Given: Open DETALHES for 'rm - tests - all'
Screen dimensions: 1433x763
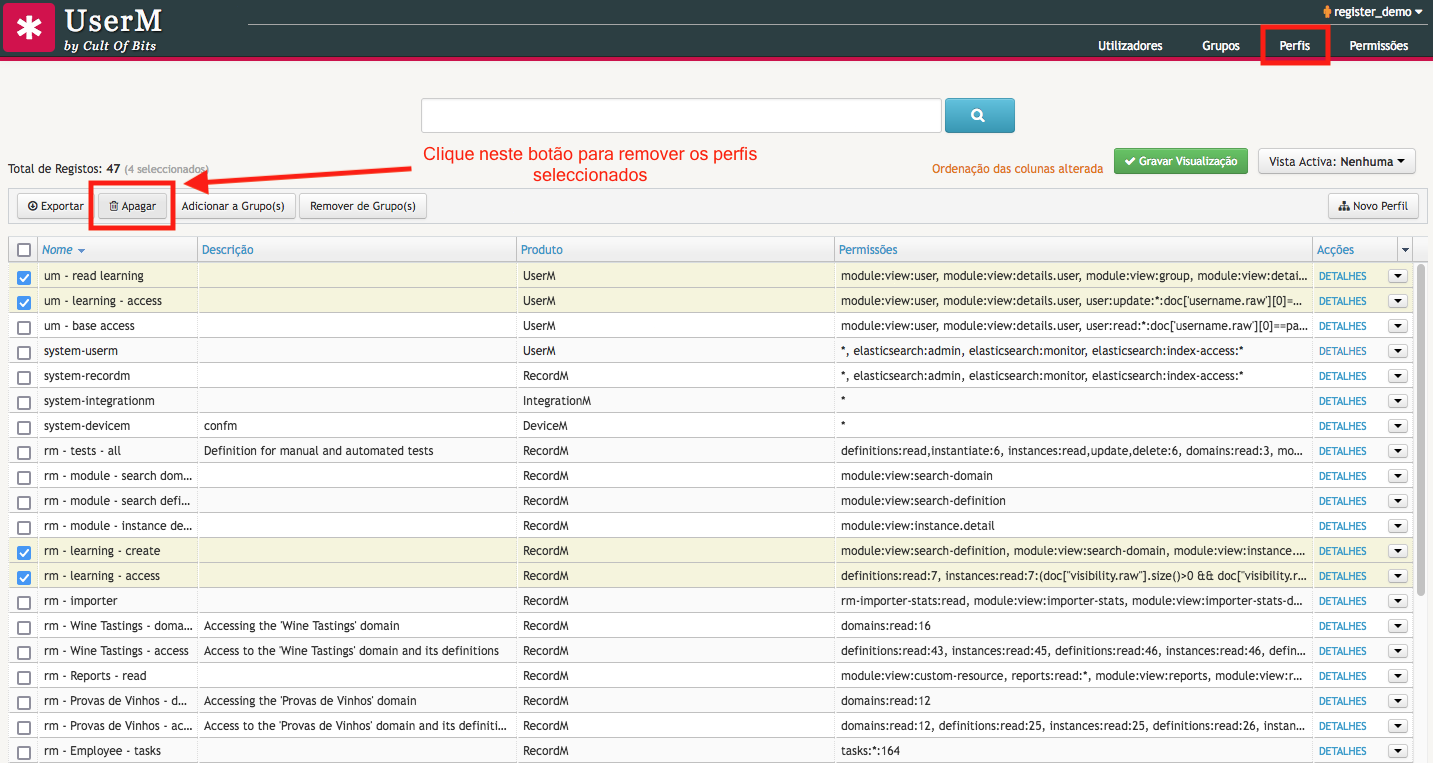Looking at the screenshot, I should (1342, 451).
